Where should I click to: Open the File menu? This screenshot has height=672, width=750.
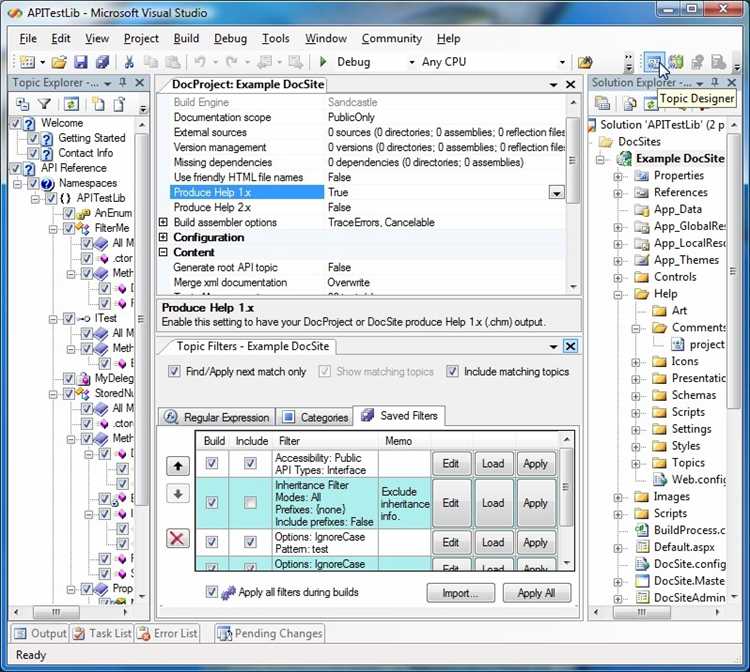pyautogui.click(x=28, y=38)
